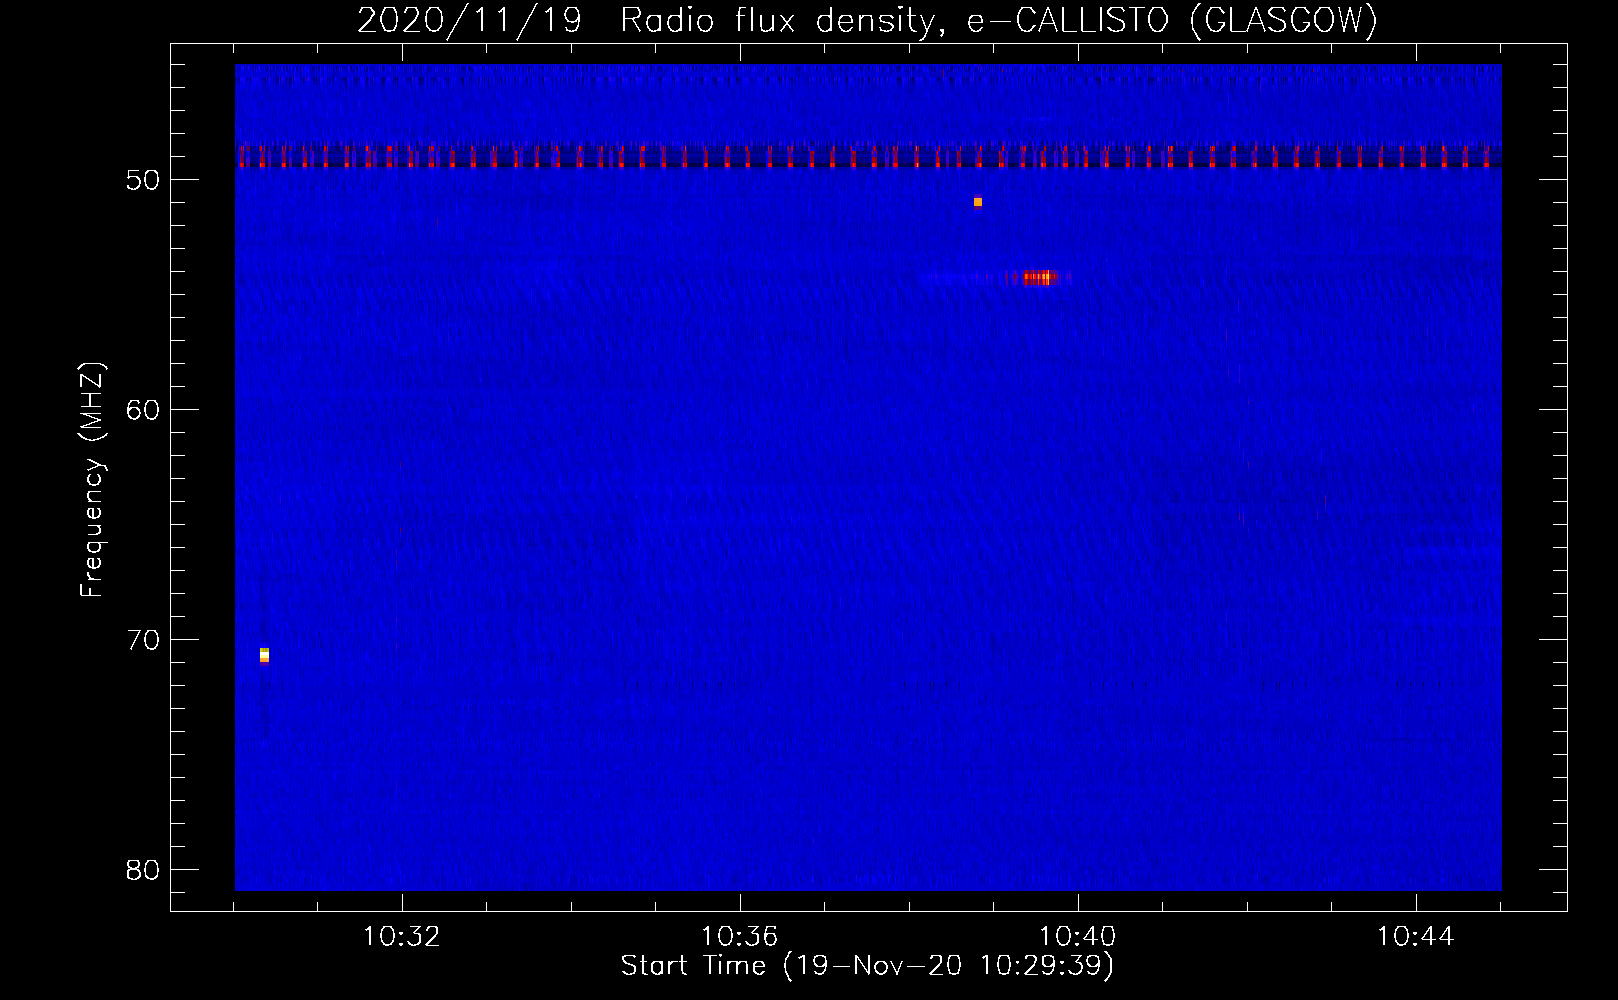Click the small orange spot near 51 MHz

coord(978,202)
